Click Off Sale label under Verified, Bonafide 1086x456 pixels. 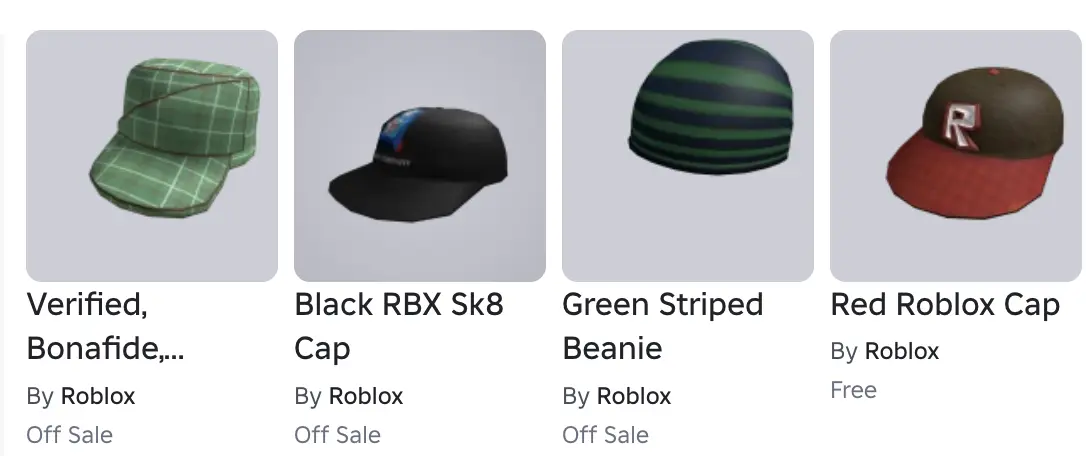tap(69, 435)
